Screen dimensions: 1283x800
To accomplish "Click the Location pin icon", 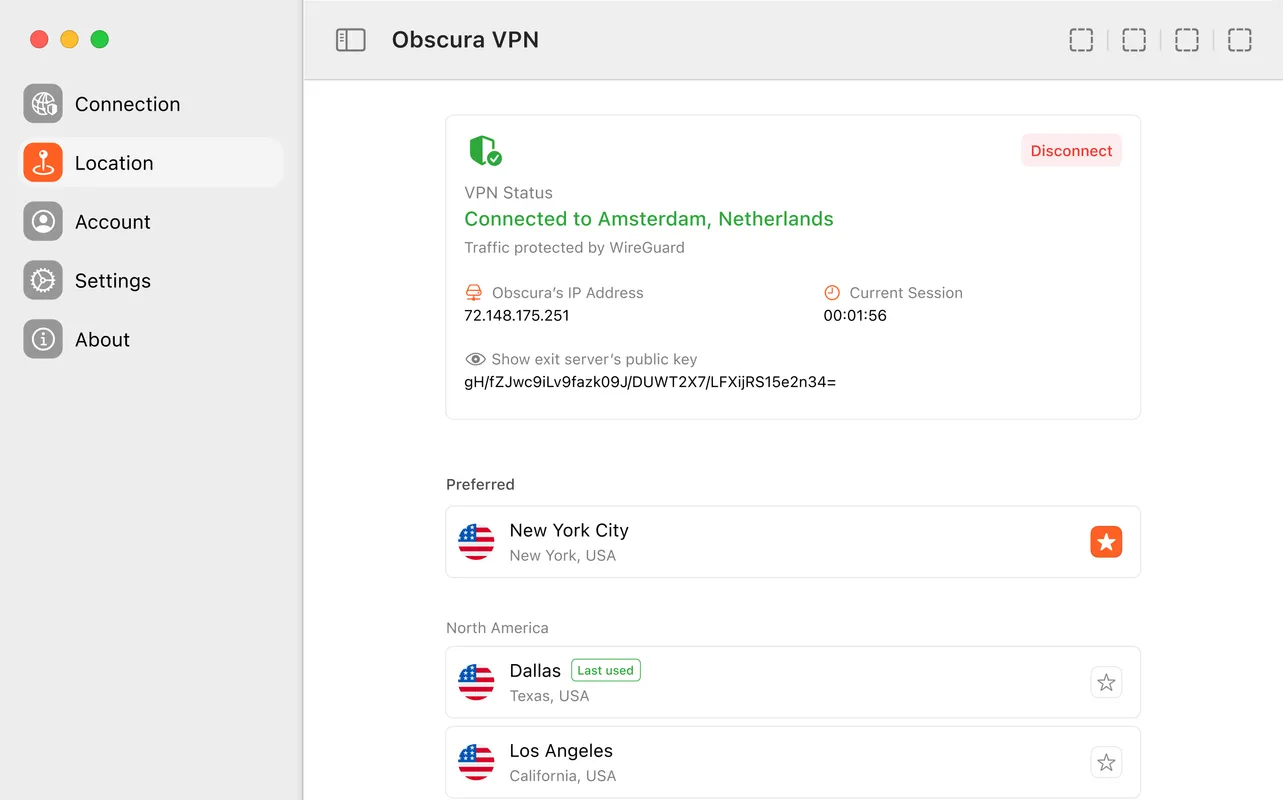I will [43, 162].
